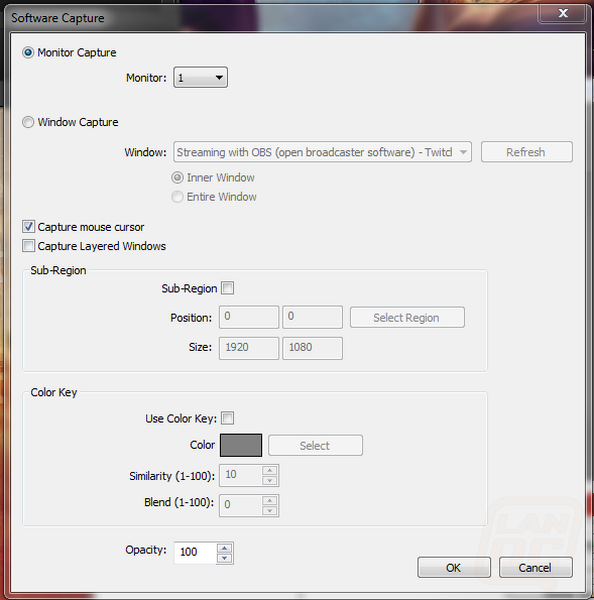Click the Position Y input field

point(312,317)
